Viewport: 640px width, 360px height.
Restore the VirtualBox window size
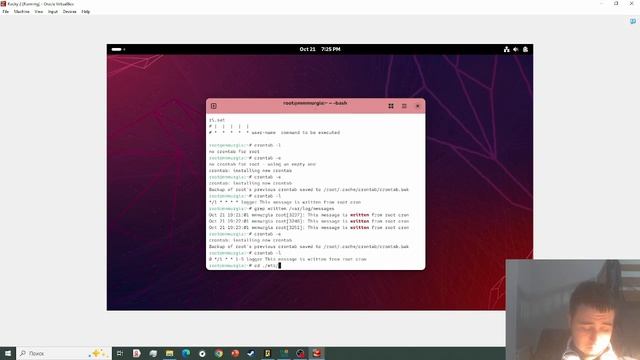point(616,3)
